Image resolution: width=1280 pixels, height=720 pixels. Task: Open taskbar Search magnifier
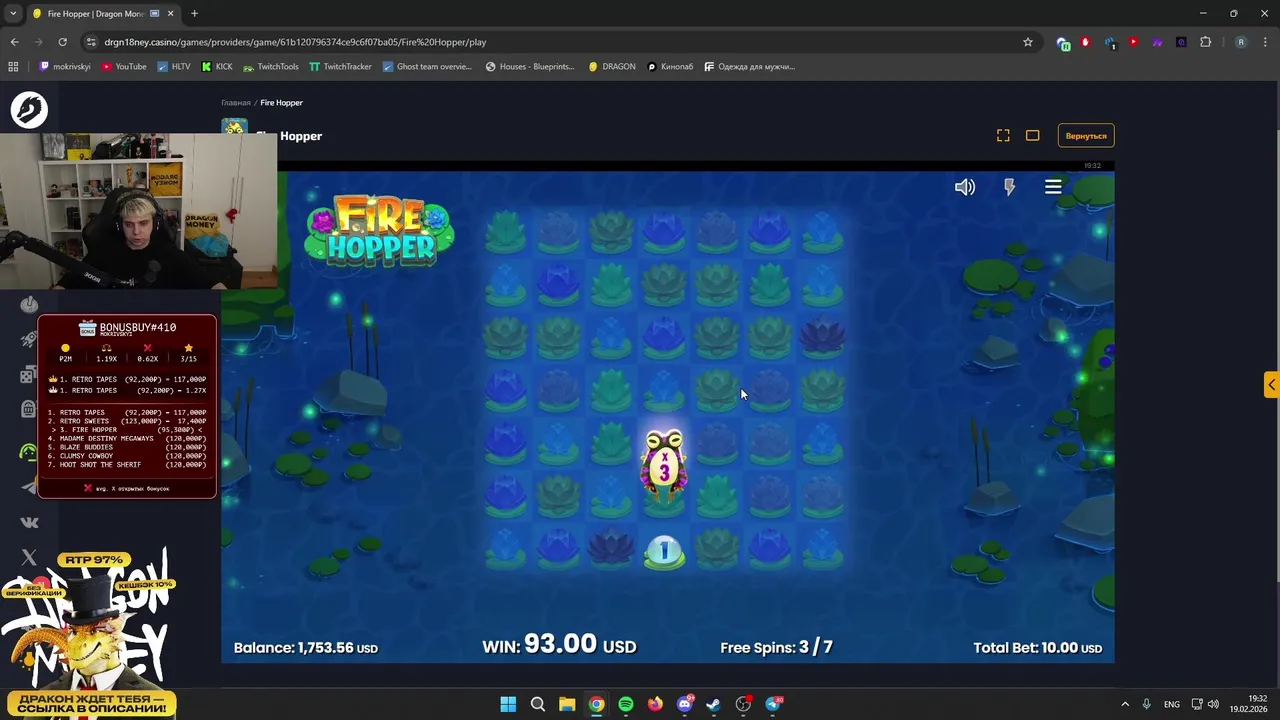coord(537,704)
